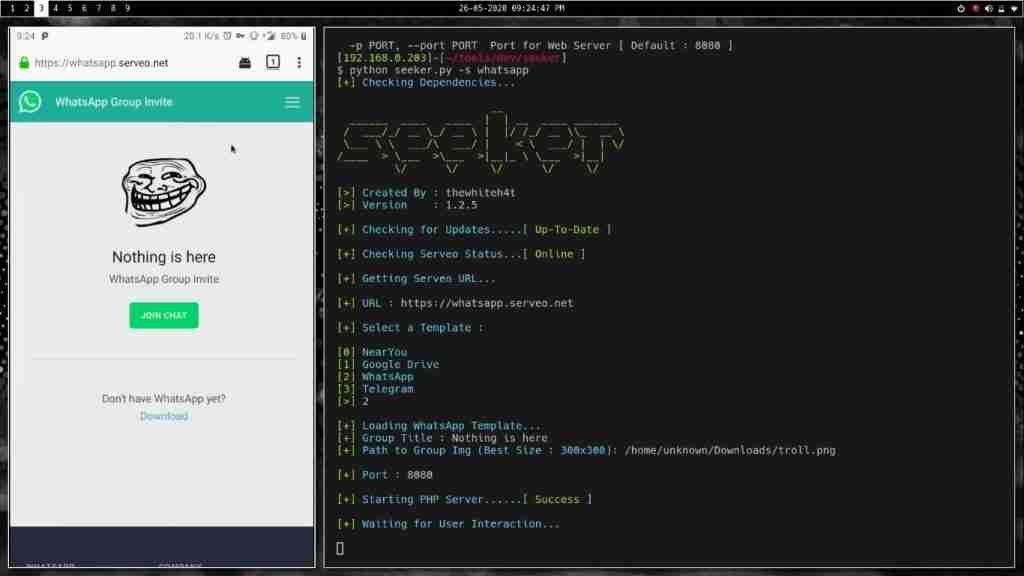Viewport: 1024px width, 576px height.
Task: Click 'Group Title : Nothing is here' line
Action: (442, 438)
